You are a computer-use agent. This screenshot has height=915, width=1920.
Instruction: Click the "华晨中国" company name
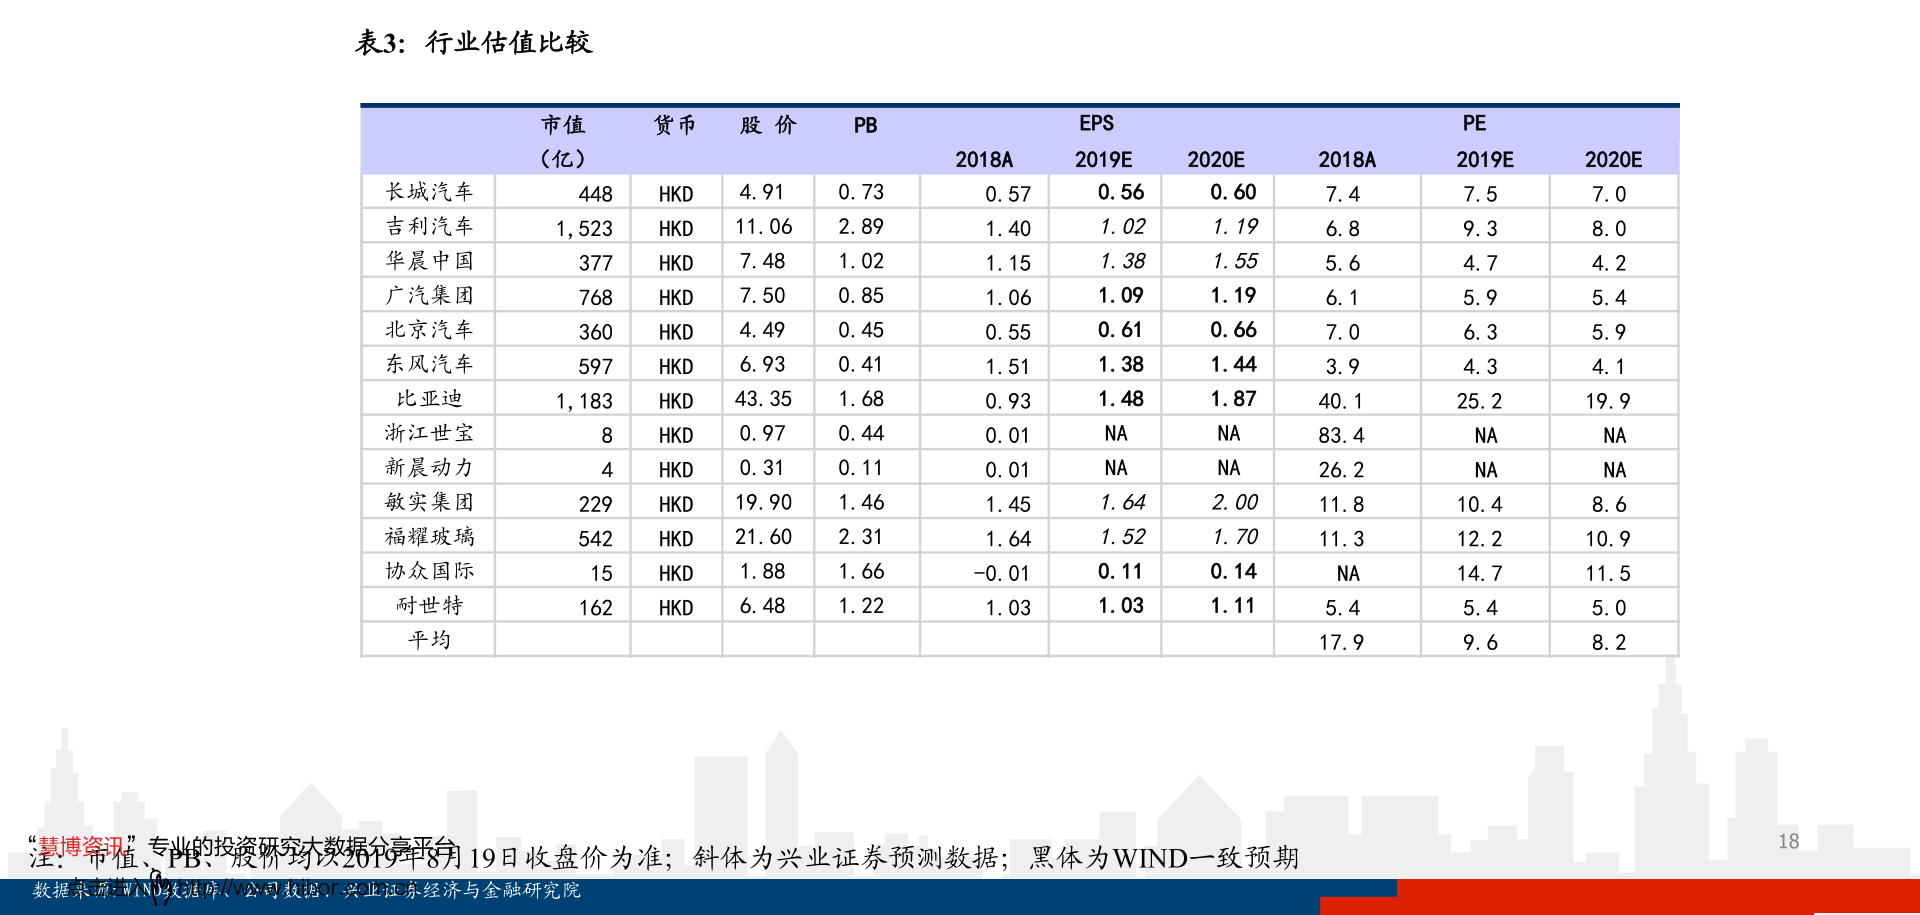point(429,260)
